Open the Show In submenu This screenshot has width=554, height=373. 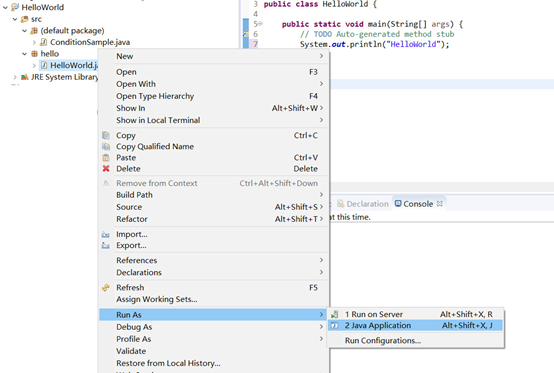click(x=213, y=108)
